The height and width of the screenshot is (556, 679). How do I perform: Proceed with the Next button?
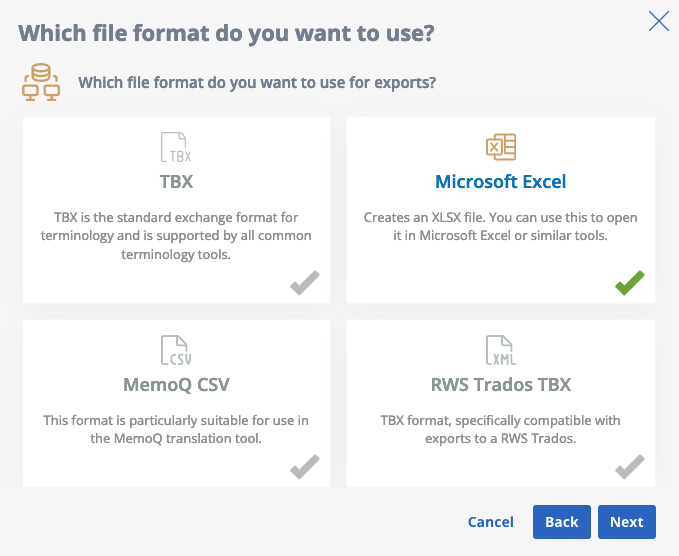click(627, 522)
